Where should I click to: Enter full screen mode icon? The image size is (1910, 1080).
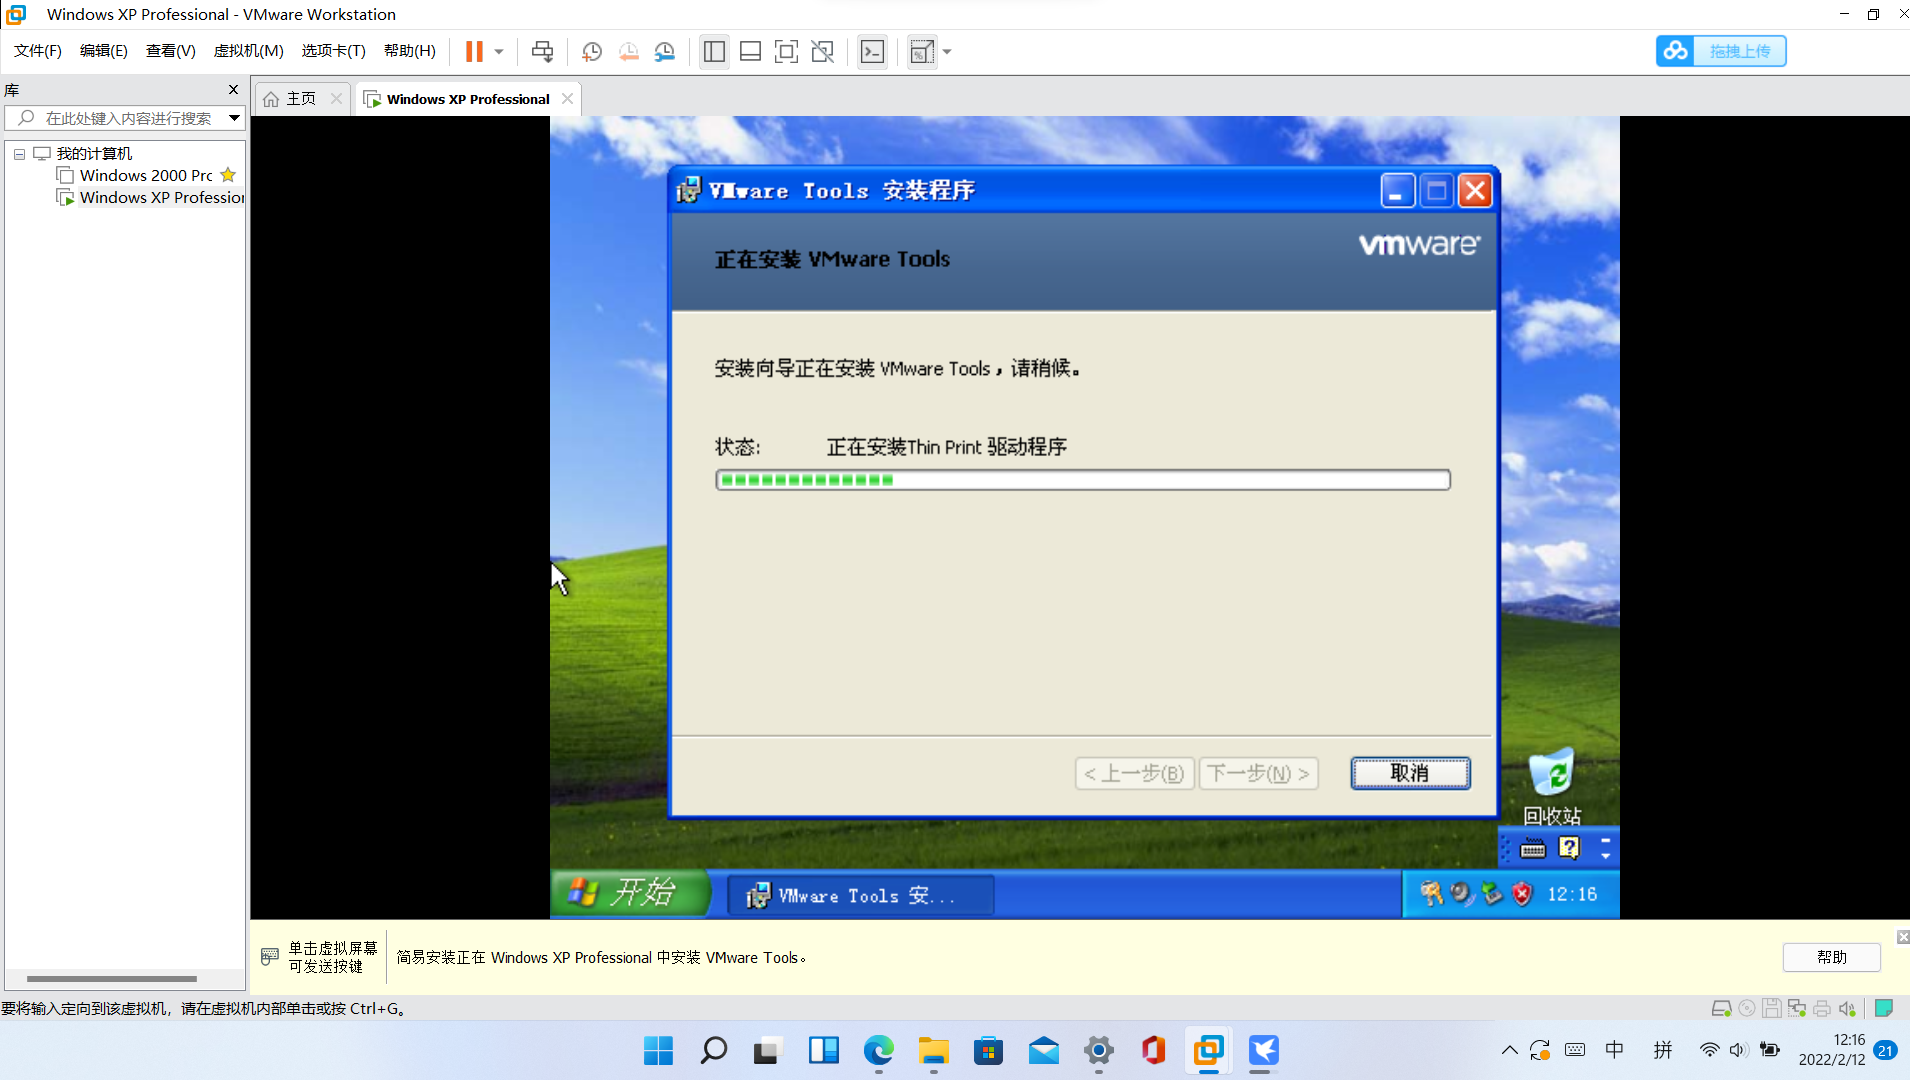coord(786,51)
